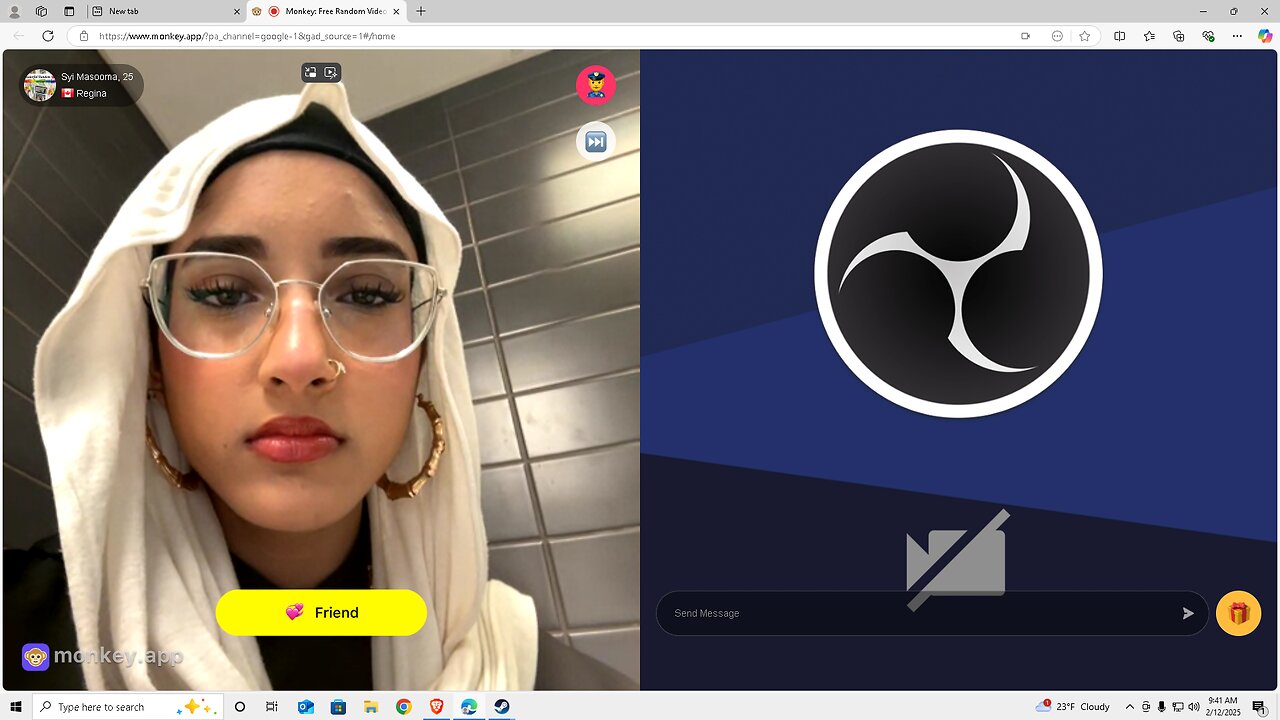Open Copilot in the Edge sidebar
This screenshot has height=720, width=1280.
coord(1265,35)
